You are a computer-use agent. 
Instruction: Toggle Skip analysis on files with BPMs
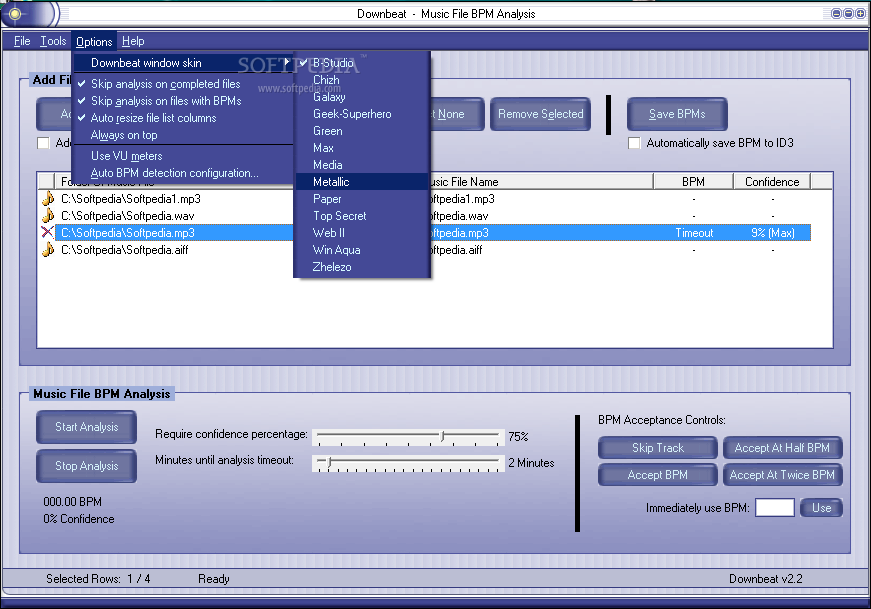[183, 101]
